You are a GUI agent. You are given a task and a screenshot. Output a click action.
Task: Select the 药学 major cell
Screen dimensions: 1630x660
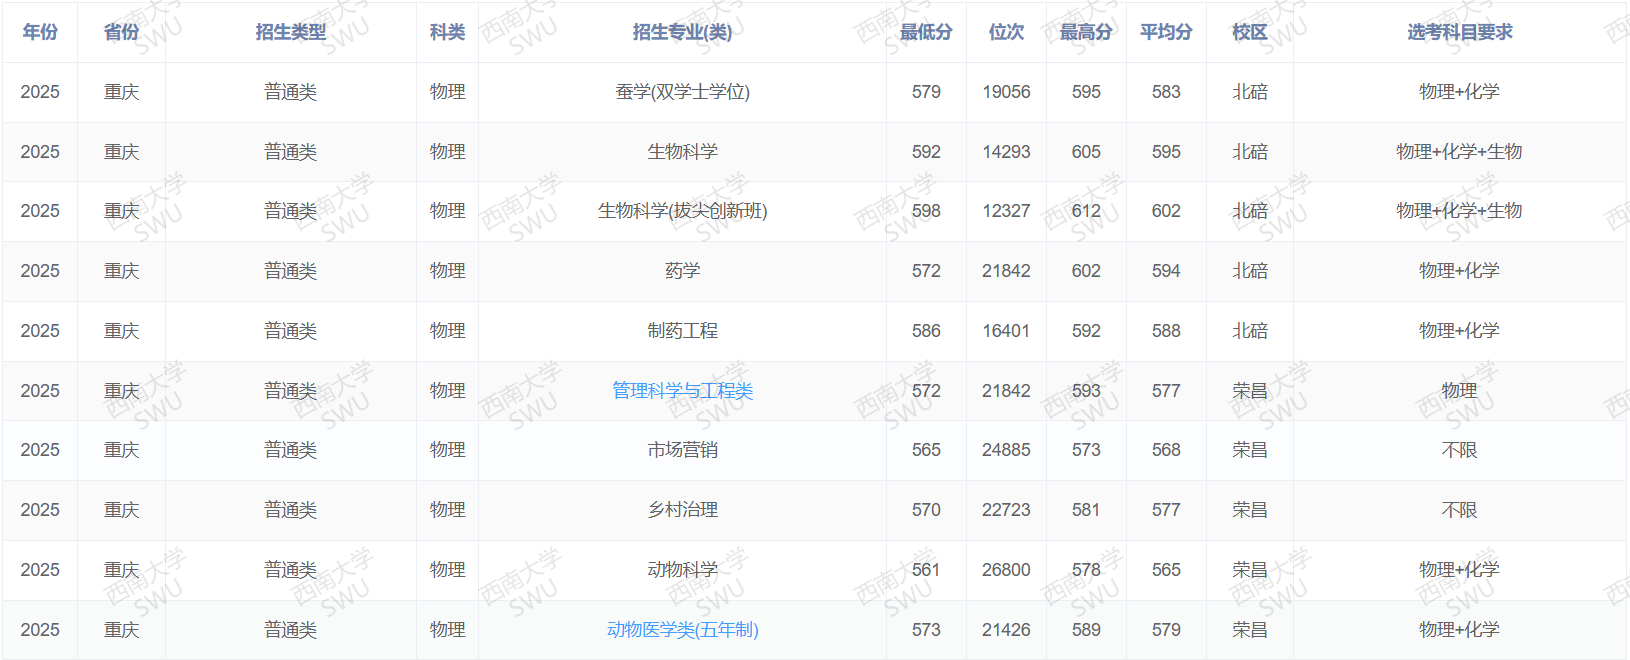tap(682, 271)
